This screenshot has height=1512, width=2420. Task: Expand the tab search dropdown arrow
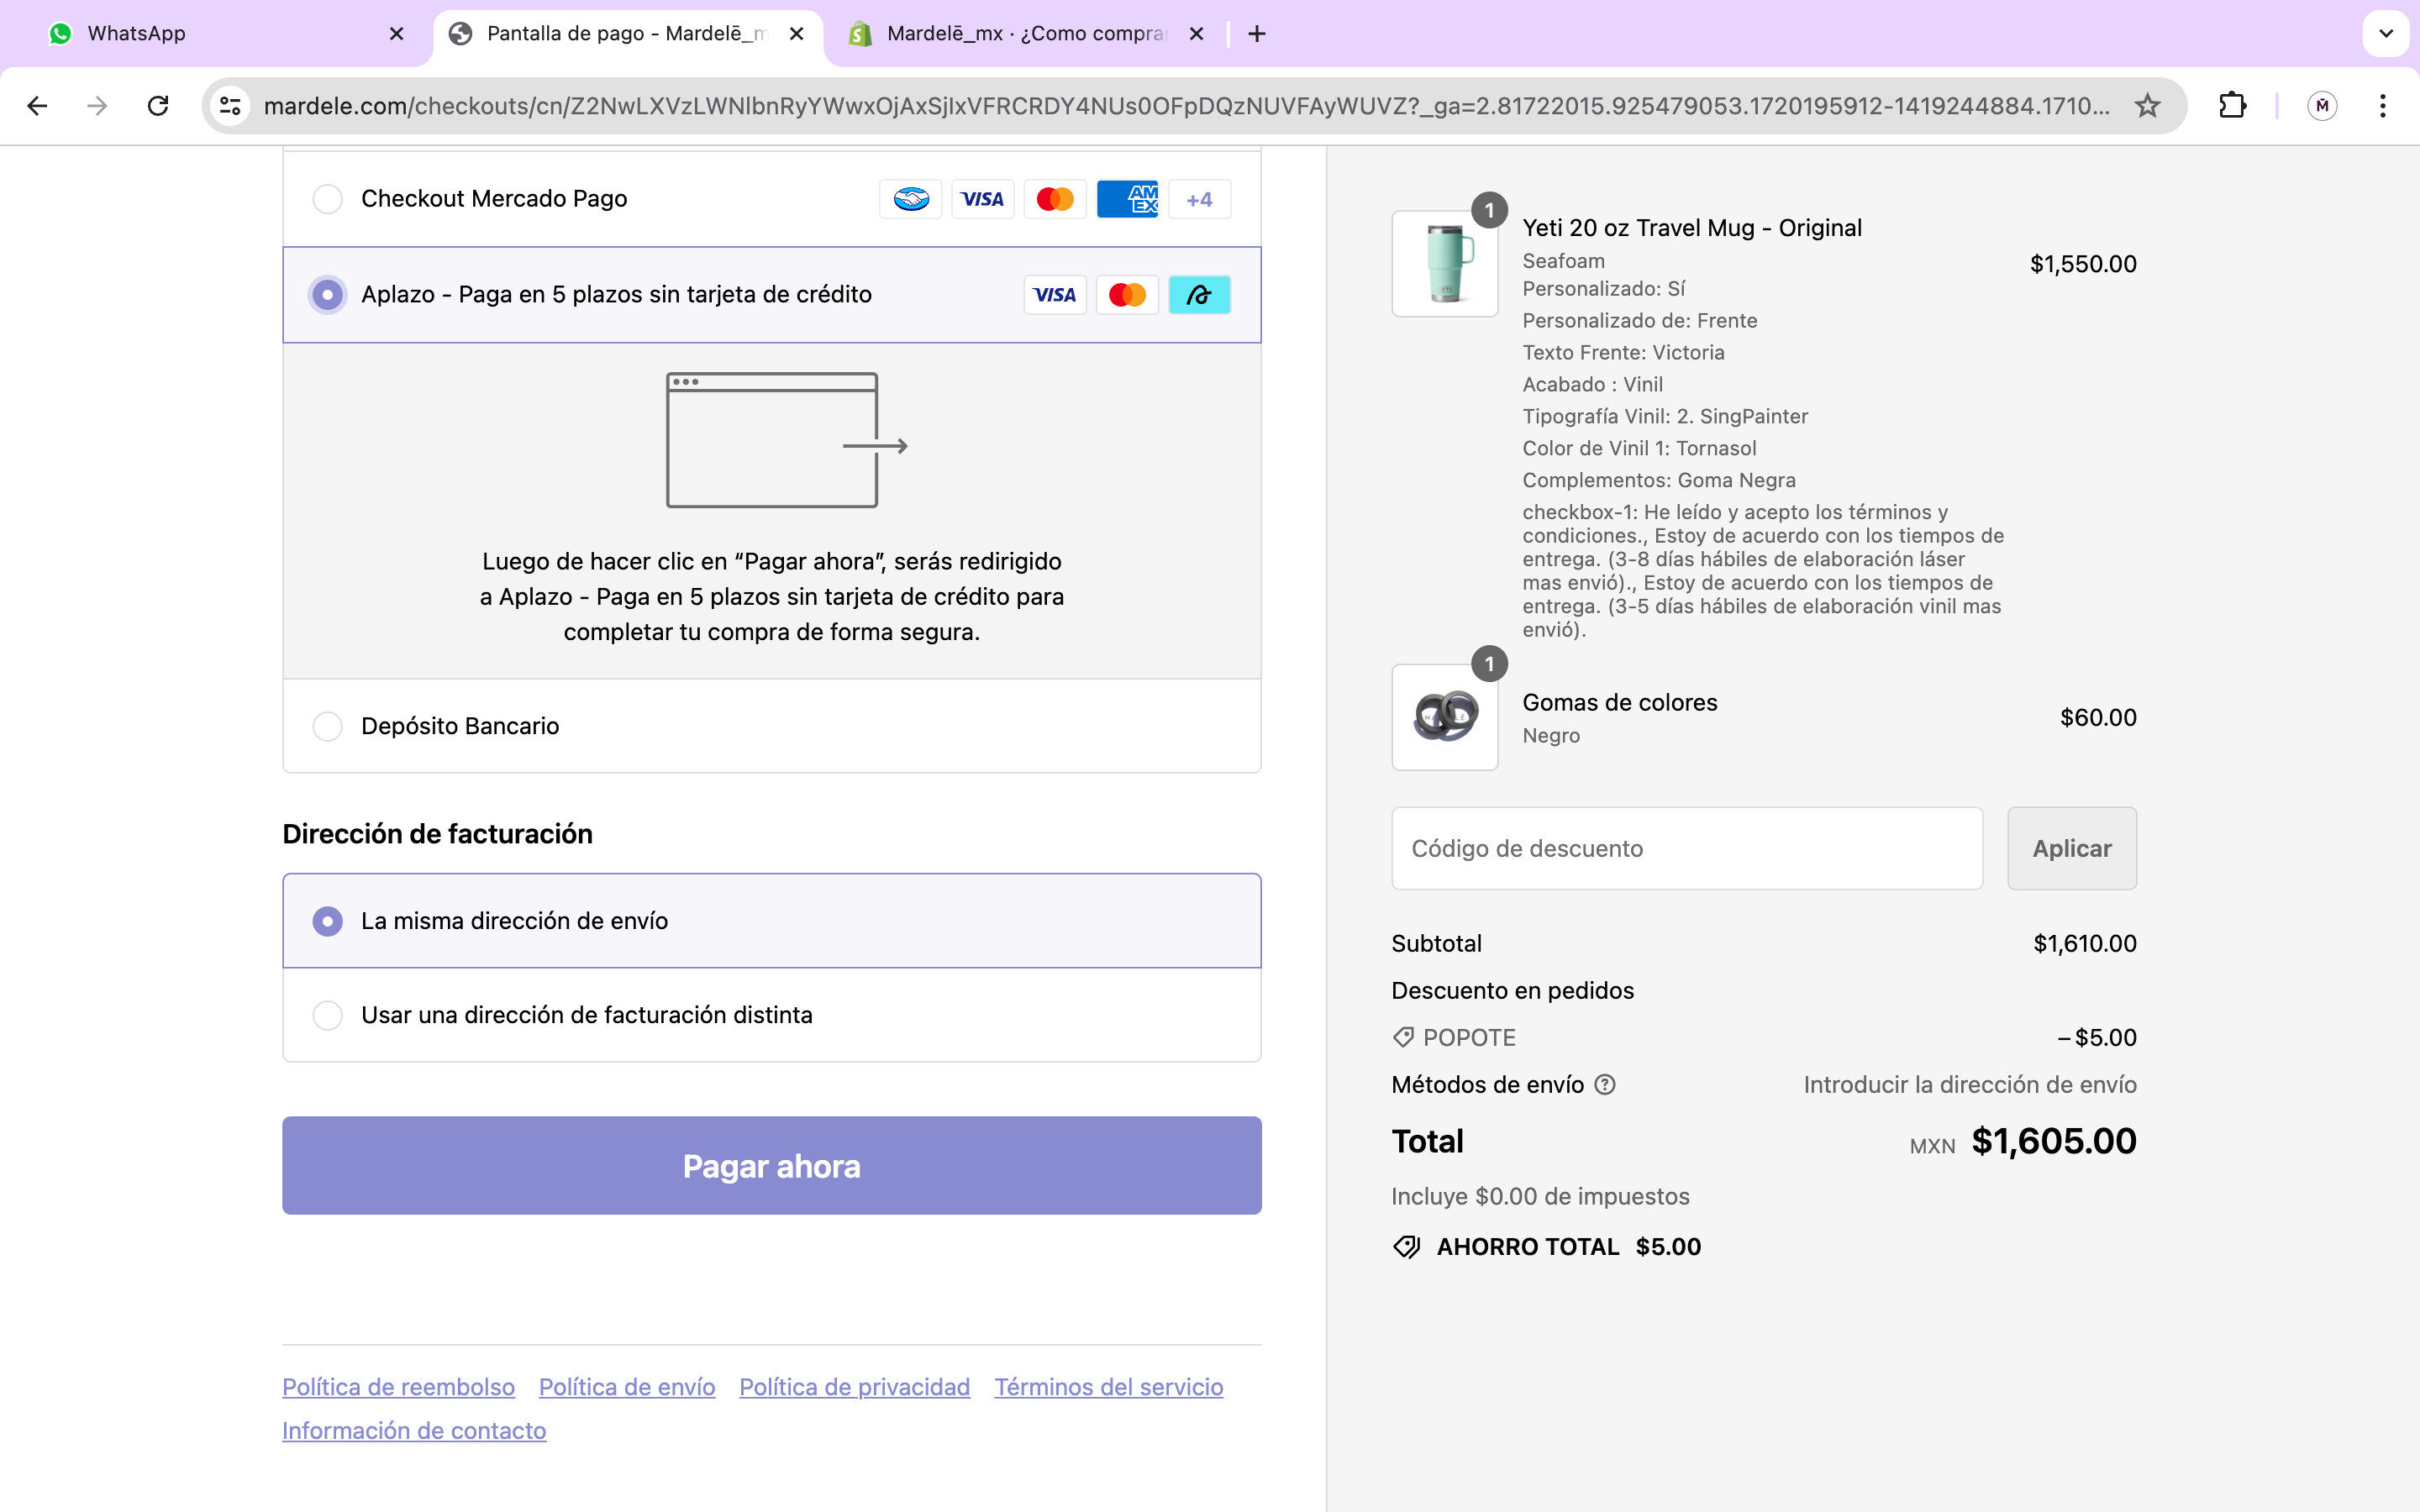2385,34
